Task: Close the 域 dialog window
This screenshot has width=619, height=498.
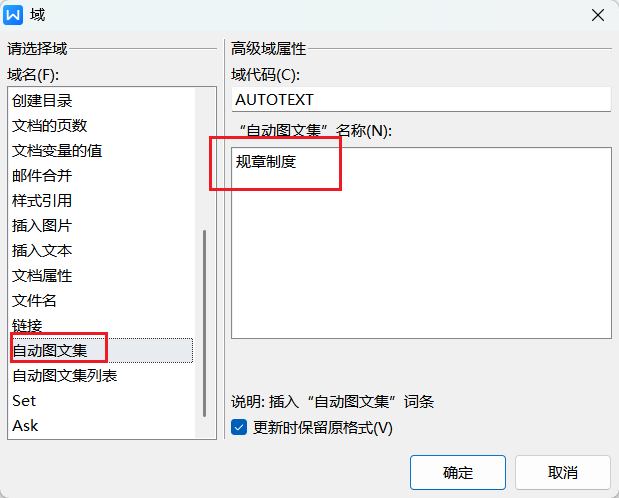Action: coord(598,15)
